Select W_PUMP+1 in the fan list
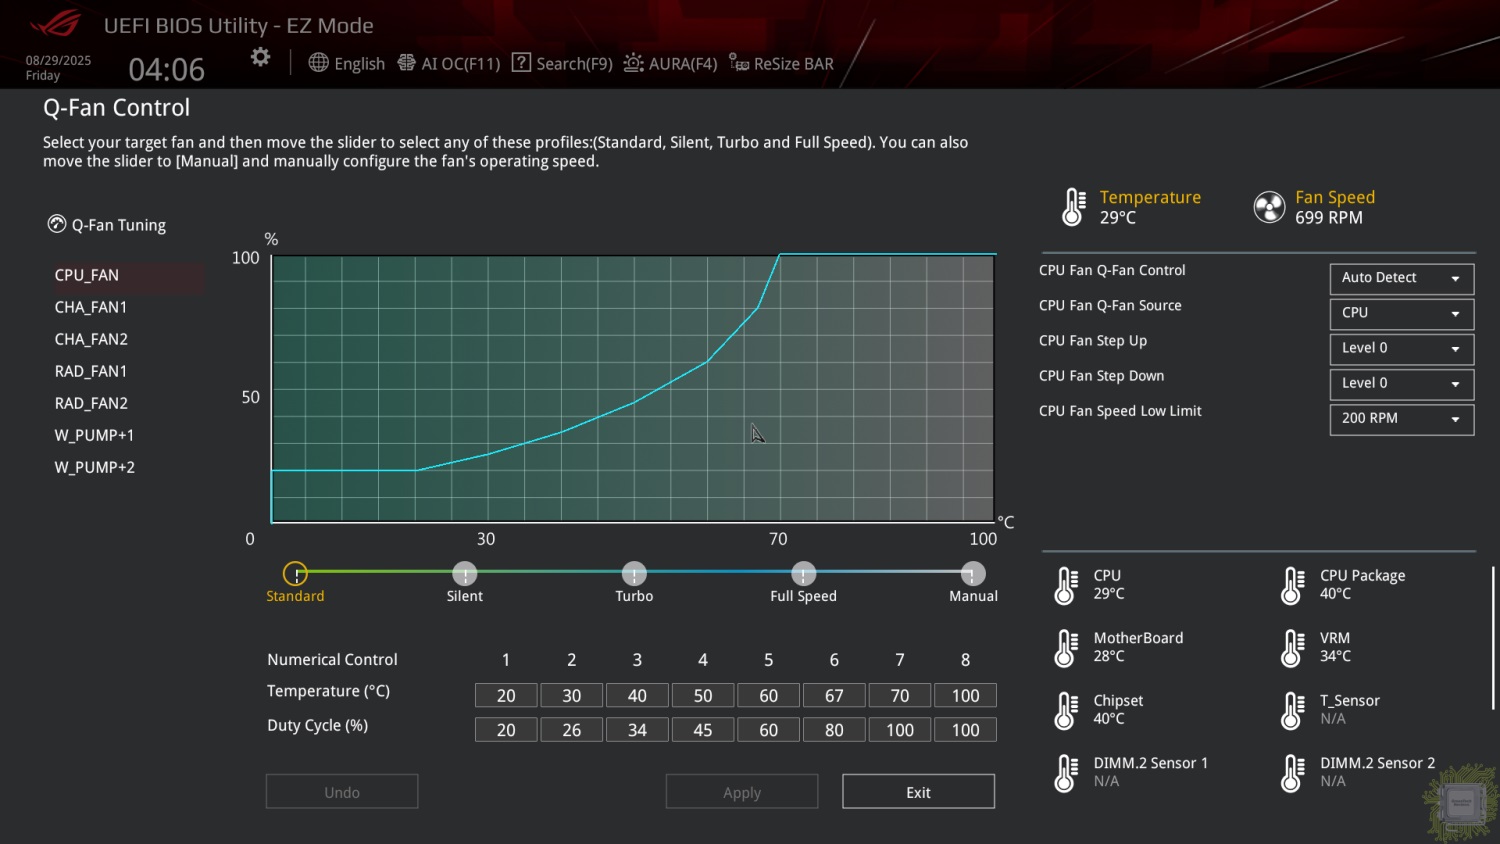This screenshot has height=844, width=1500. click(x=94, y=435)
